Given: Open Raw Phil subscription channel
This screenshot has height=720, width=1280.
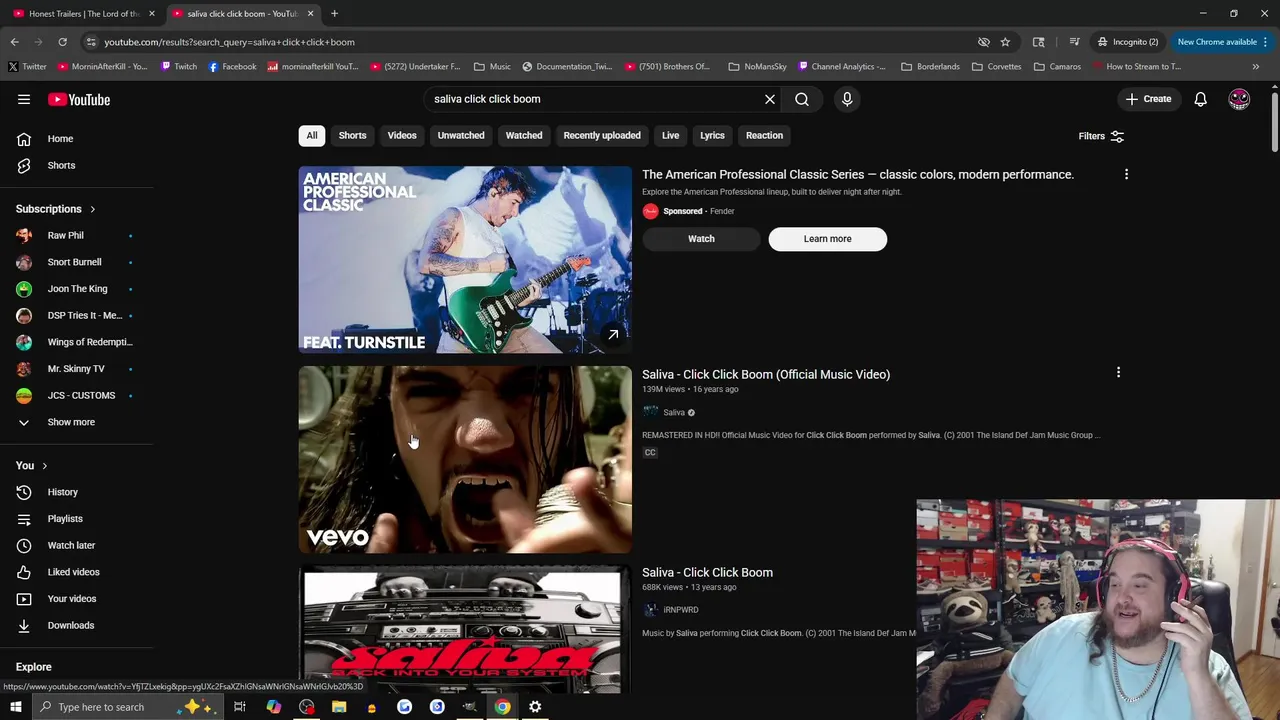Looking at the screenshot, I should pos(65,235).
